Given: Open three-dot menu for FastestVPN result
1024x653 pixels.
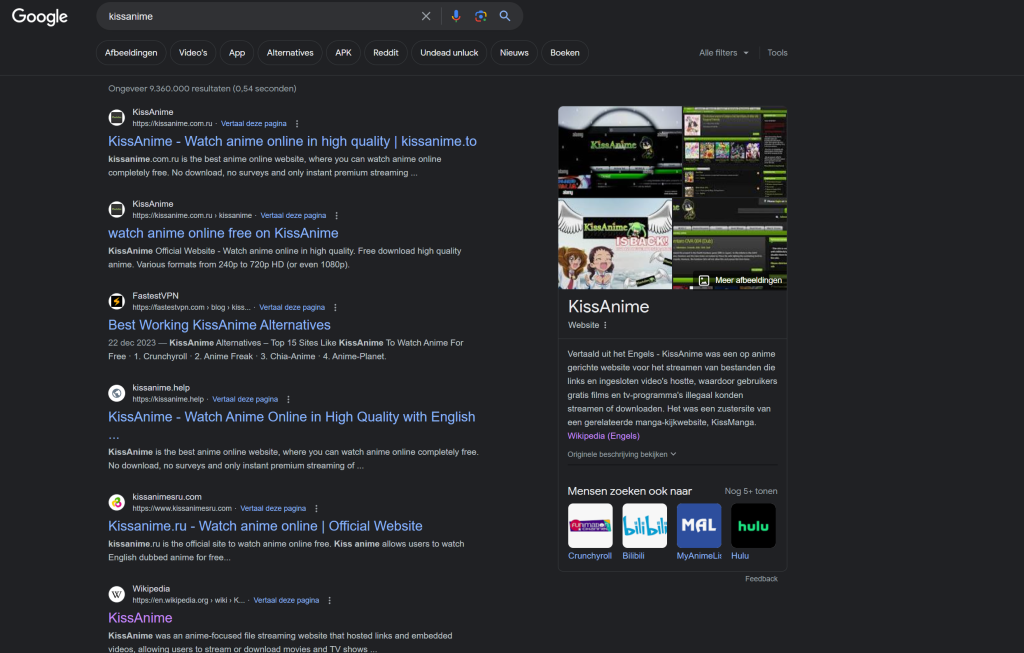Looking at the screenshot, I should 335,308.
